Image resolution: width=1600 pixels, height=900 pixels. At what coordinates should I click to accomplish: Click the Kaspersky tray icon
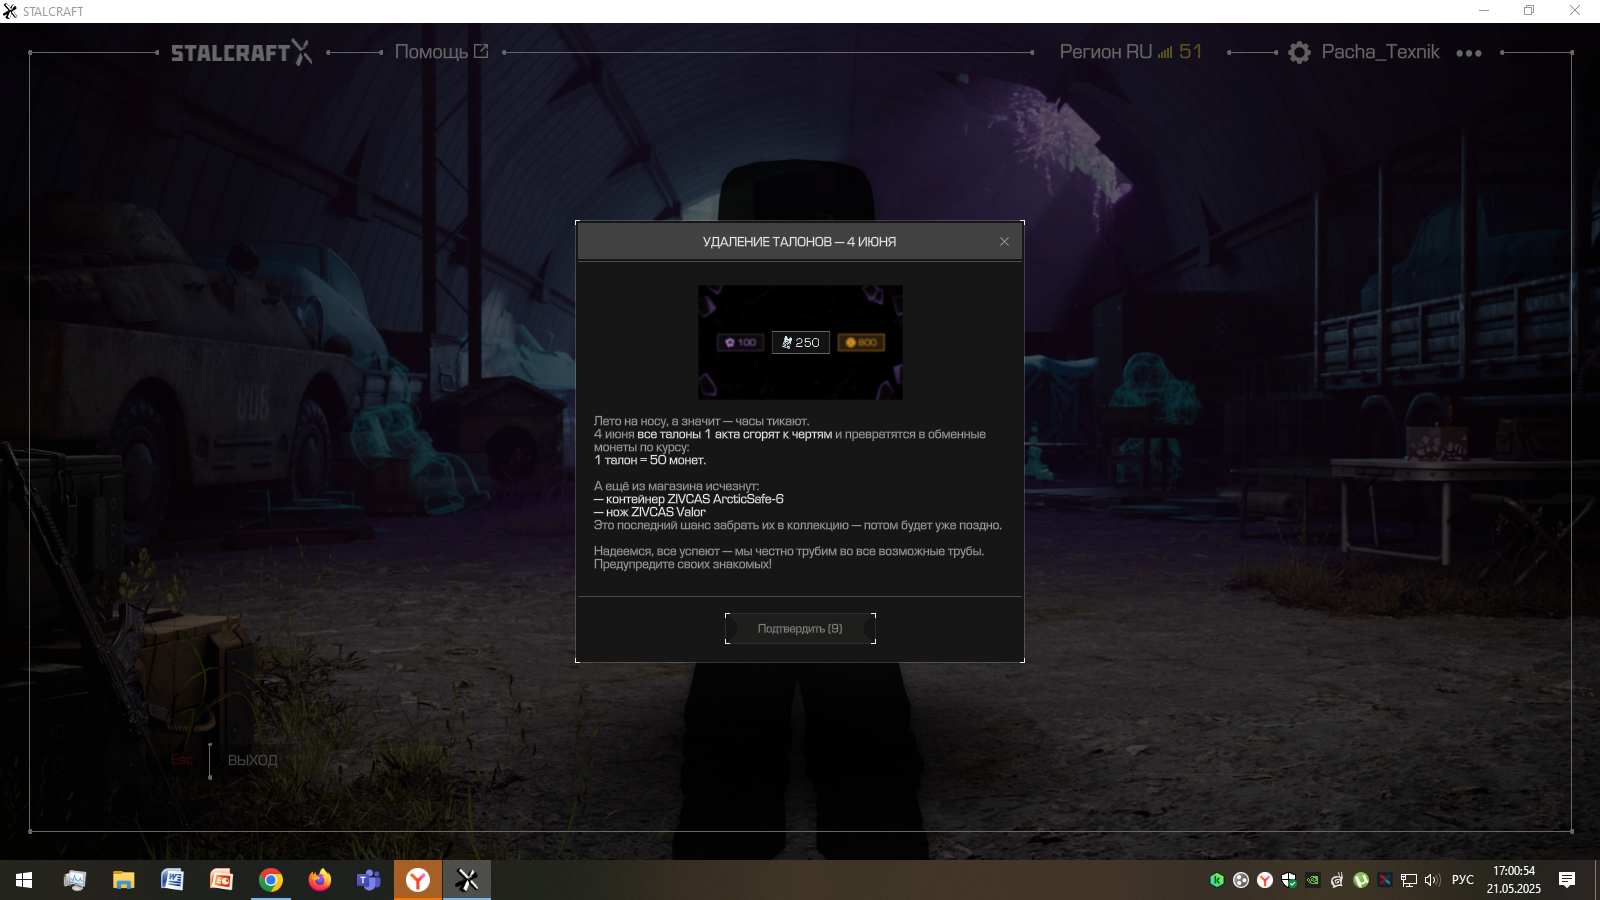click(1217, 880)
